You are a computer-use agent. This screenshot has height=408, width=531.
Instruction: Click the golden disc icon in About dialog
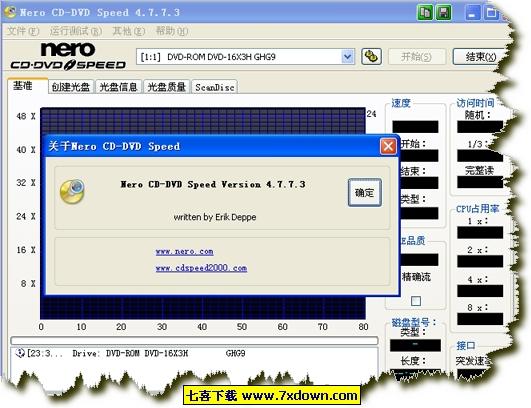72,192
